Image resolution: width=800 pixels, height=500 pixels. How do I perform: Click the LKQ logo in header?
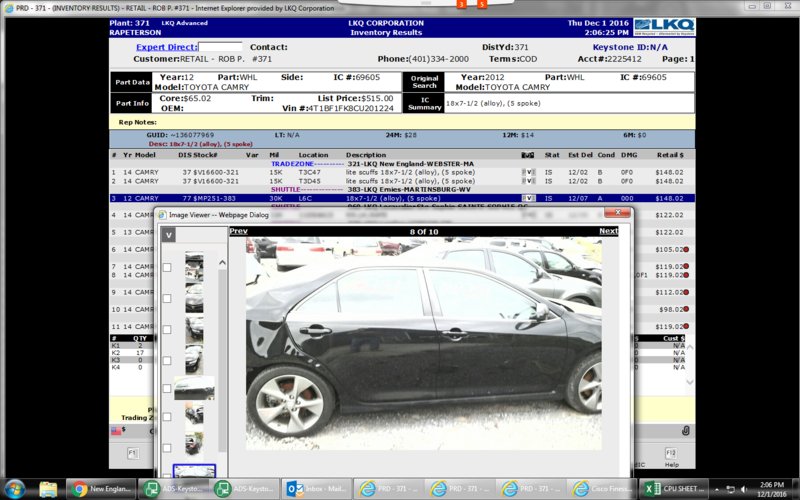(664, 27)
